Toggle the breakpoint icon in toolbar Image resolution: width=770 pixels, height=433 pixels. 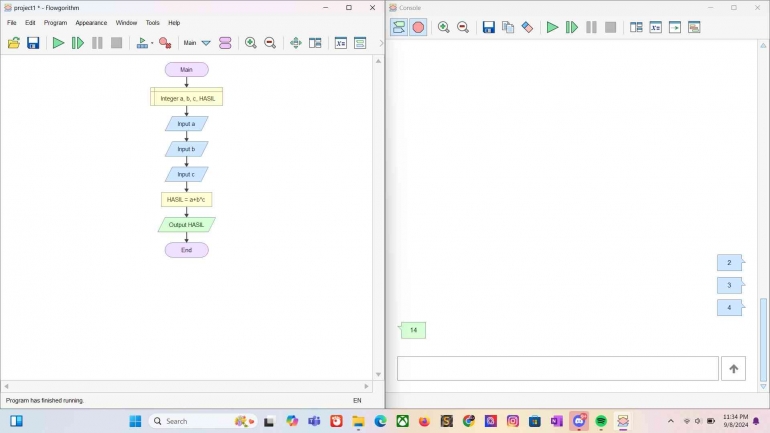[x=165, y=43]
